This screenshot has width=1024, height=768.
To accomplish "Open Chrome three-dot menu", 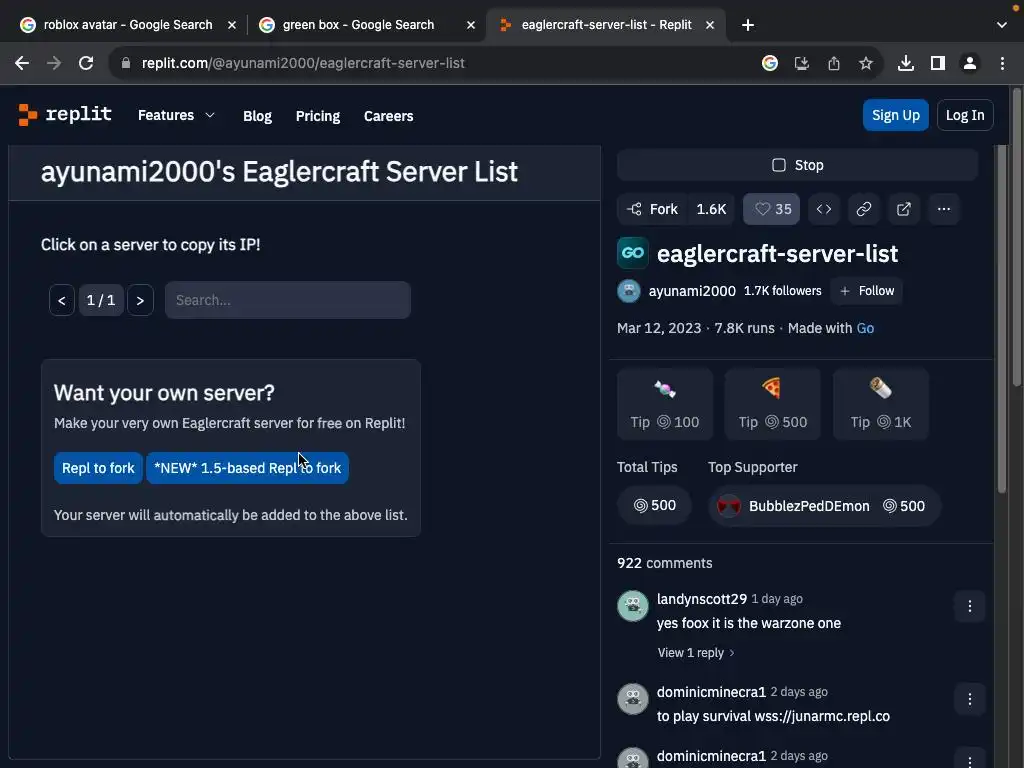I will [x=1002, y=63].
